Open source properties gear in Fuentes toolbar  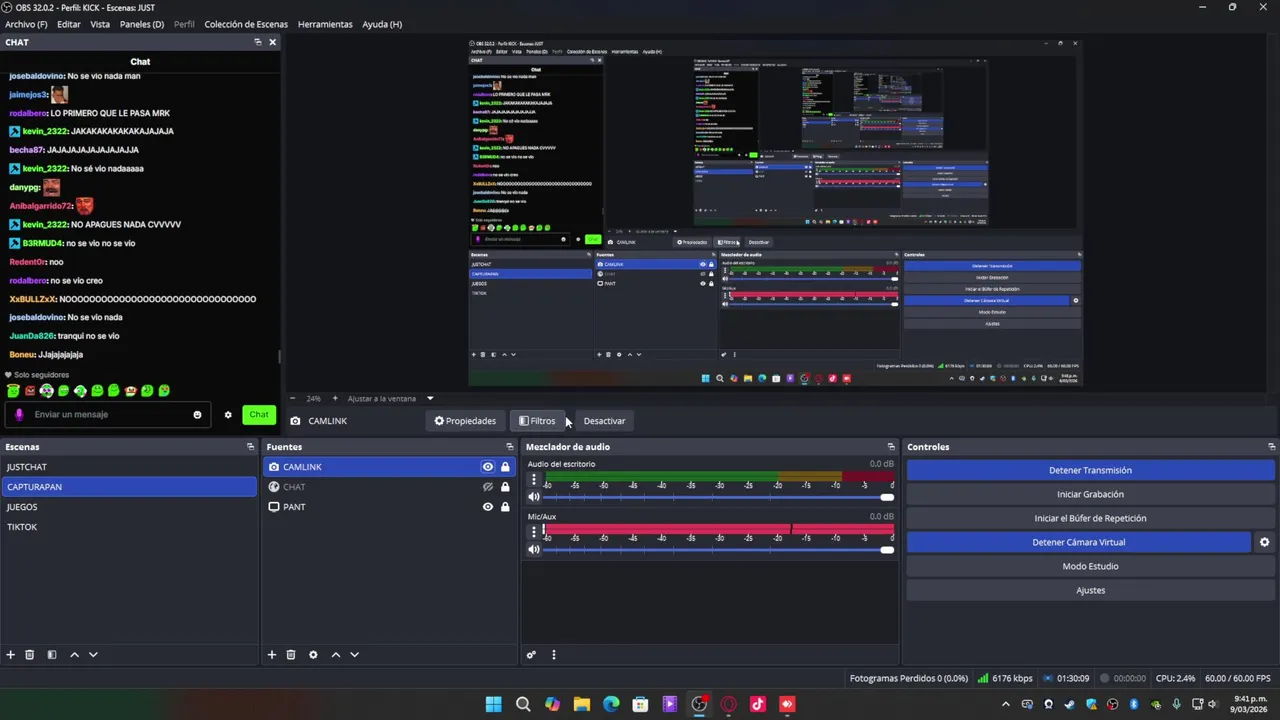(x=313, y=655)
